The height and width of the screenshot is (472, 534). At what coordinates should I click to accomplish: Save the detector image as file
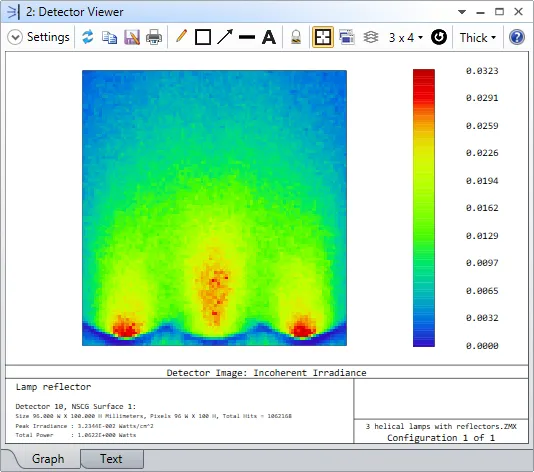pos(131,37)
